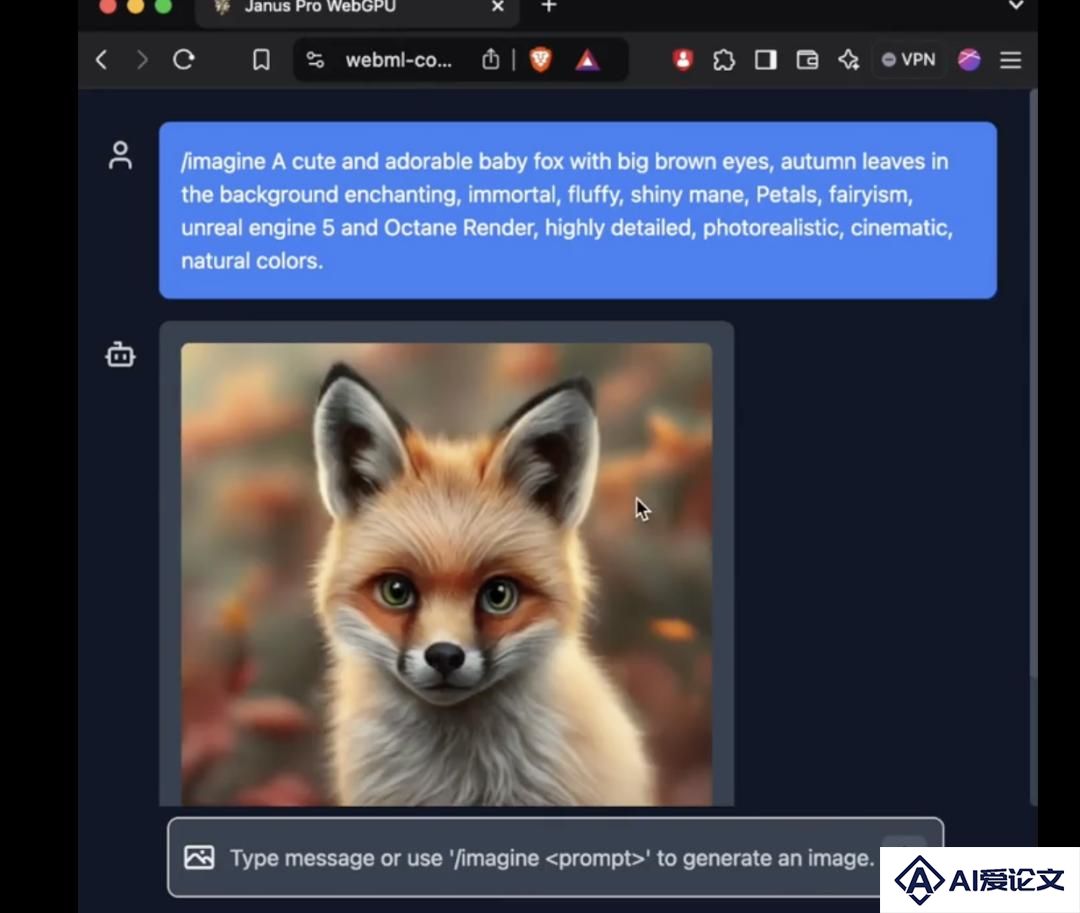Reload the page with the refresh icon
The height and width of the screenshot is (913, 1080).
click(183, 59)
